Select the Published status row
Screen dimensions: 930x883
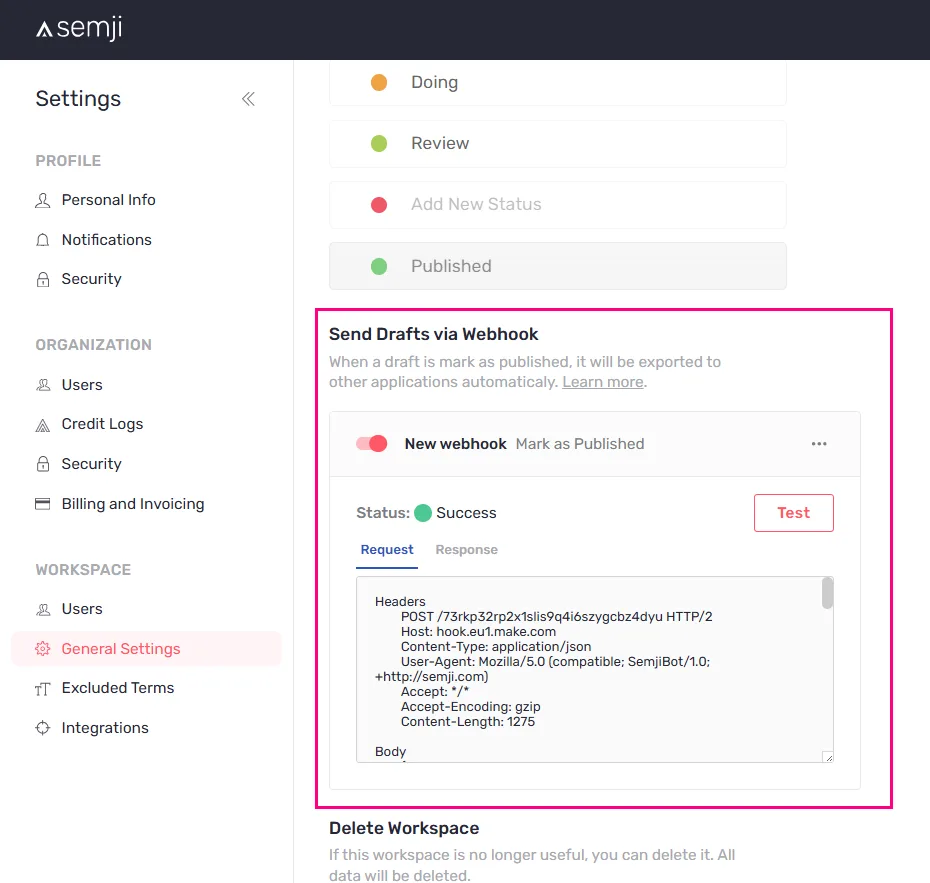558,266
